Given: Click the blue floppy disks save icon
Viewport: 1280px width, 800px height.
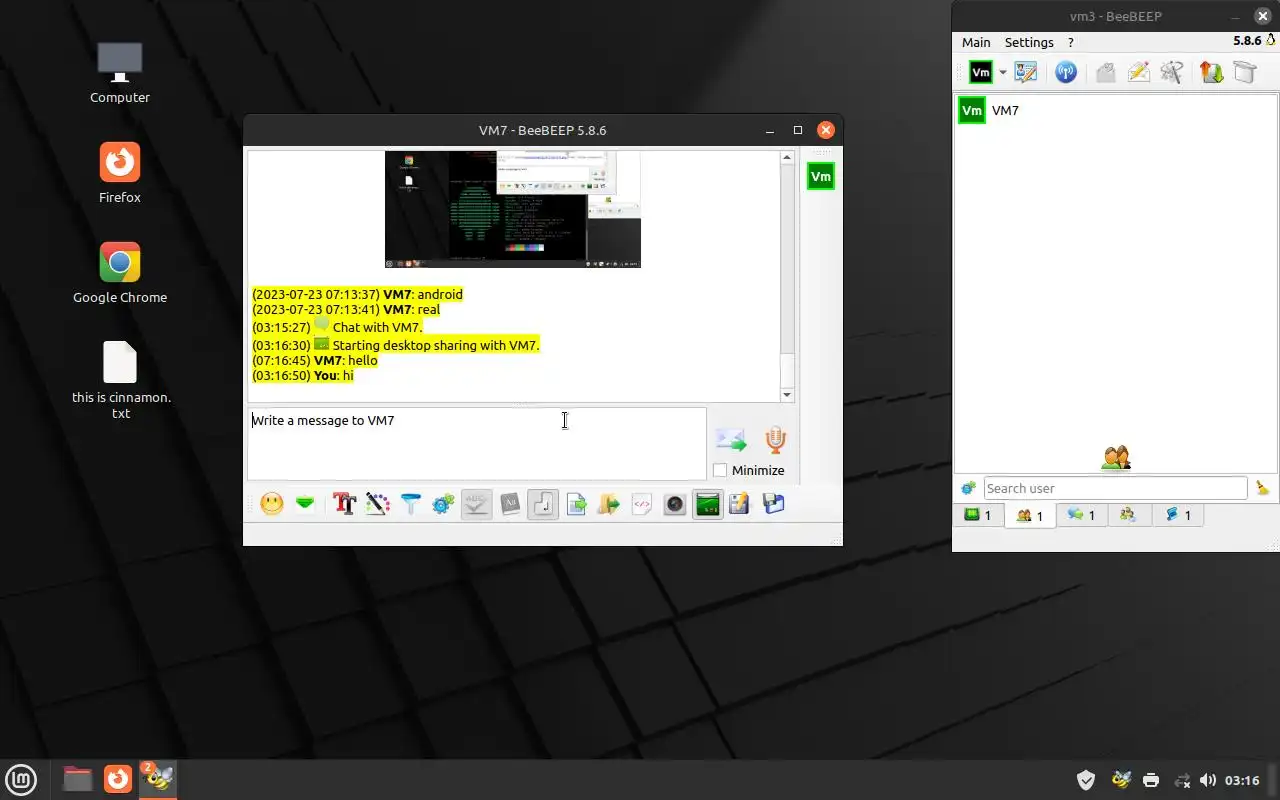Looking at the screenshot, I should 773,504.
